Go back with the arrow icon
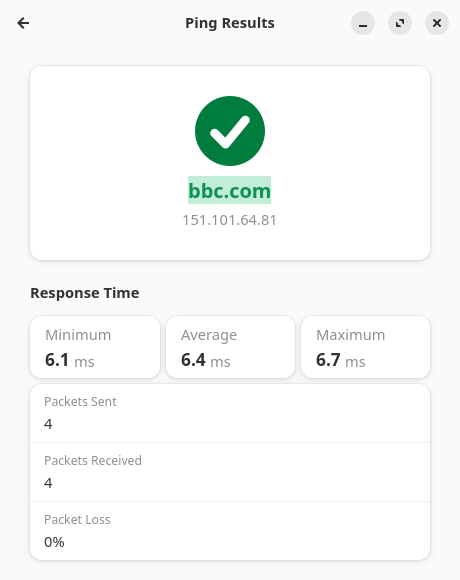This screenshot has height=580, width=460. (23, 23)
